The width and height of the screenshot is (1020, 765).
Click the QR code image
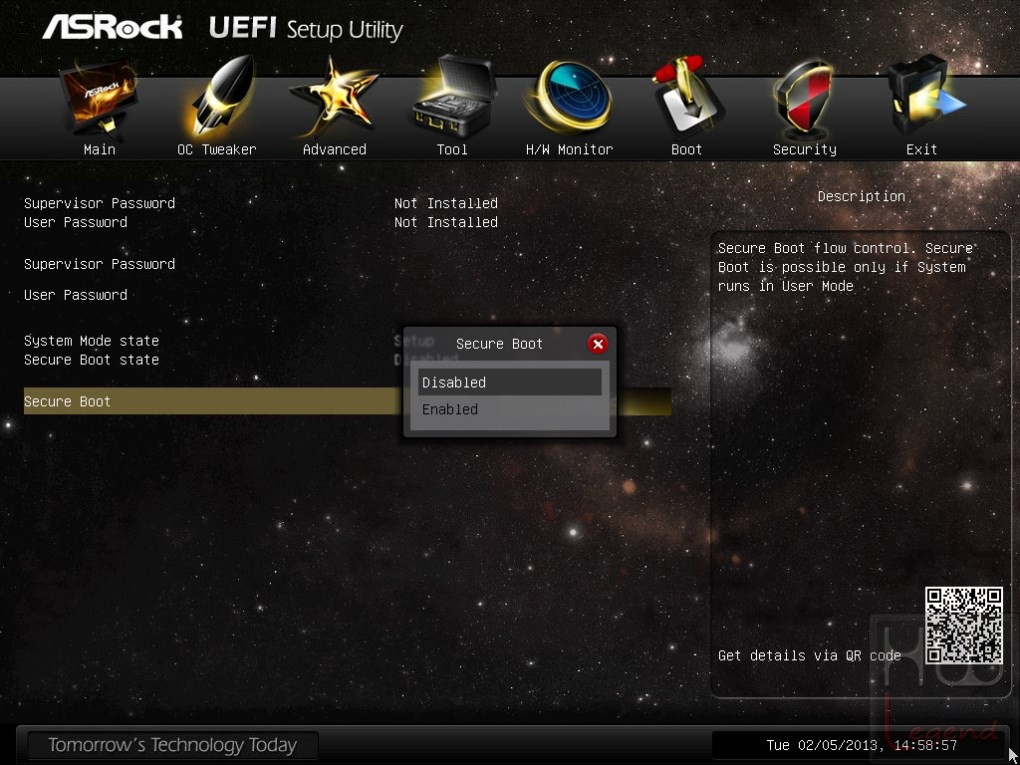pos(964,625)
